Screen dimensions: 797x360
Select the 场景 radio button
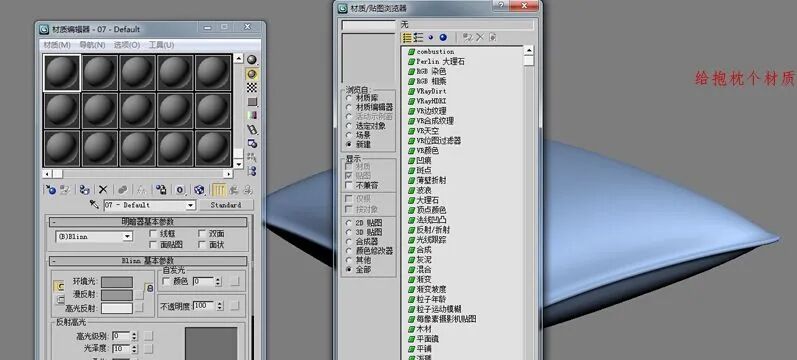pos(349,135)
